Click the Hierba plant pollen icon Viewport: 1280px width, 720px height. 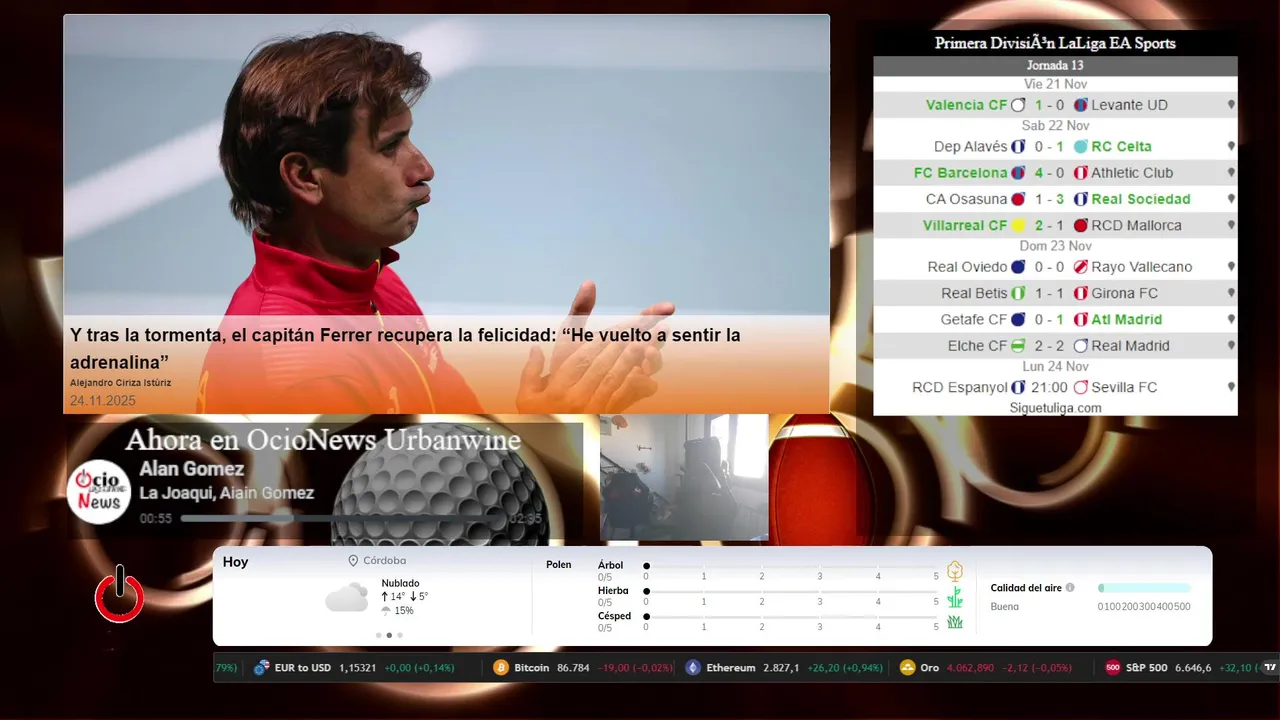tap(955, 597)
